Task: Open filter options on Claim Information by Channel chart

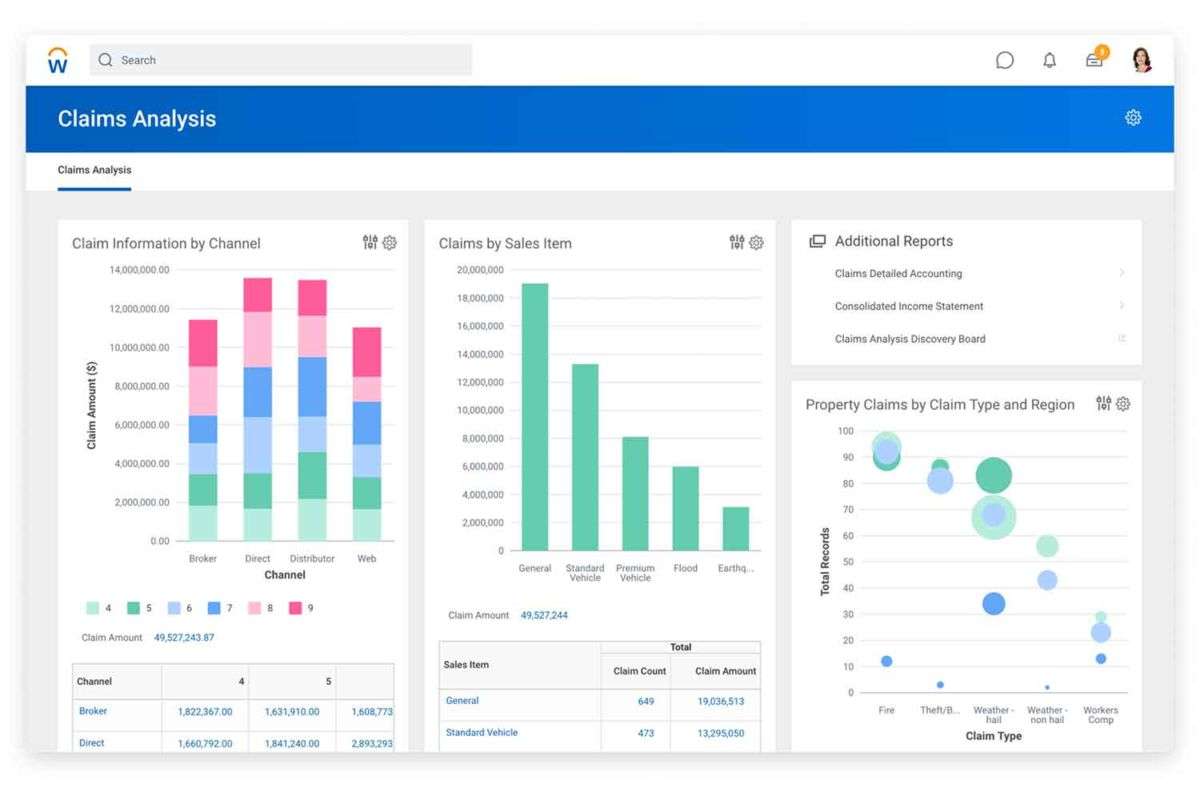Action: pos(370,242)
